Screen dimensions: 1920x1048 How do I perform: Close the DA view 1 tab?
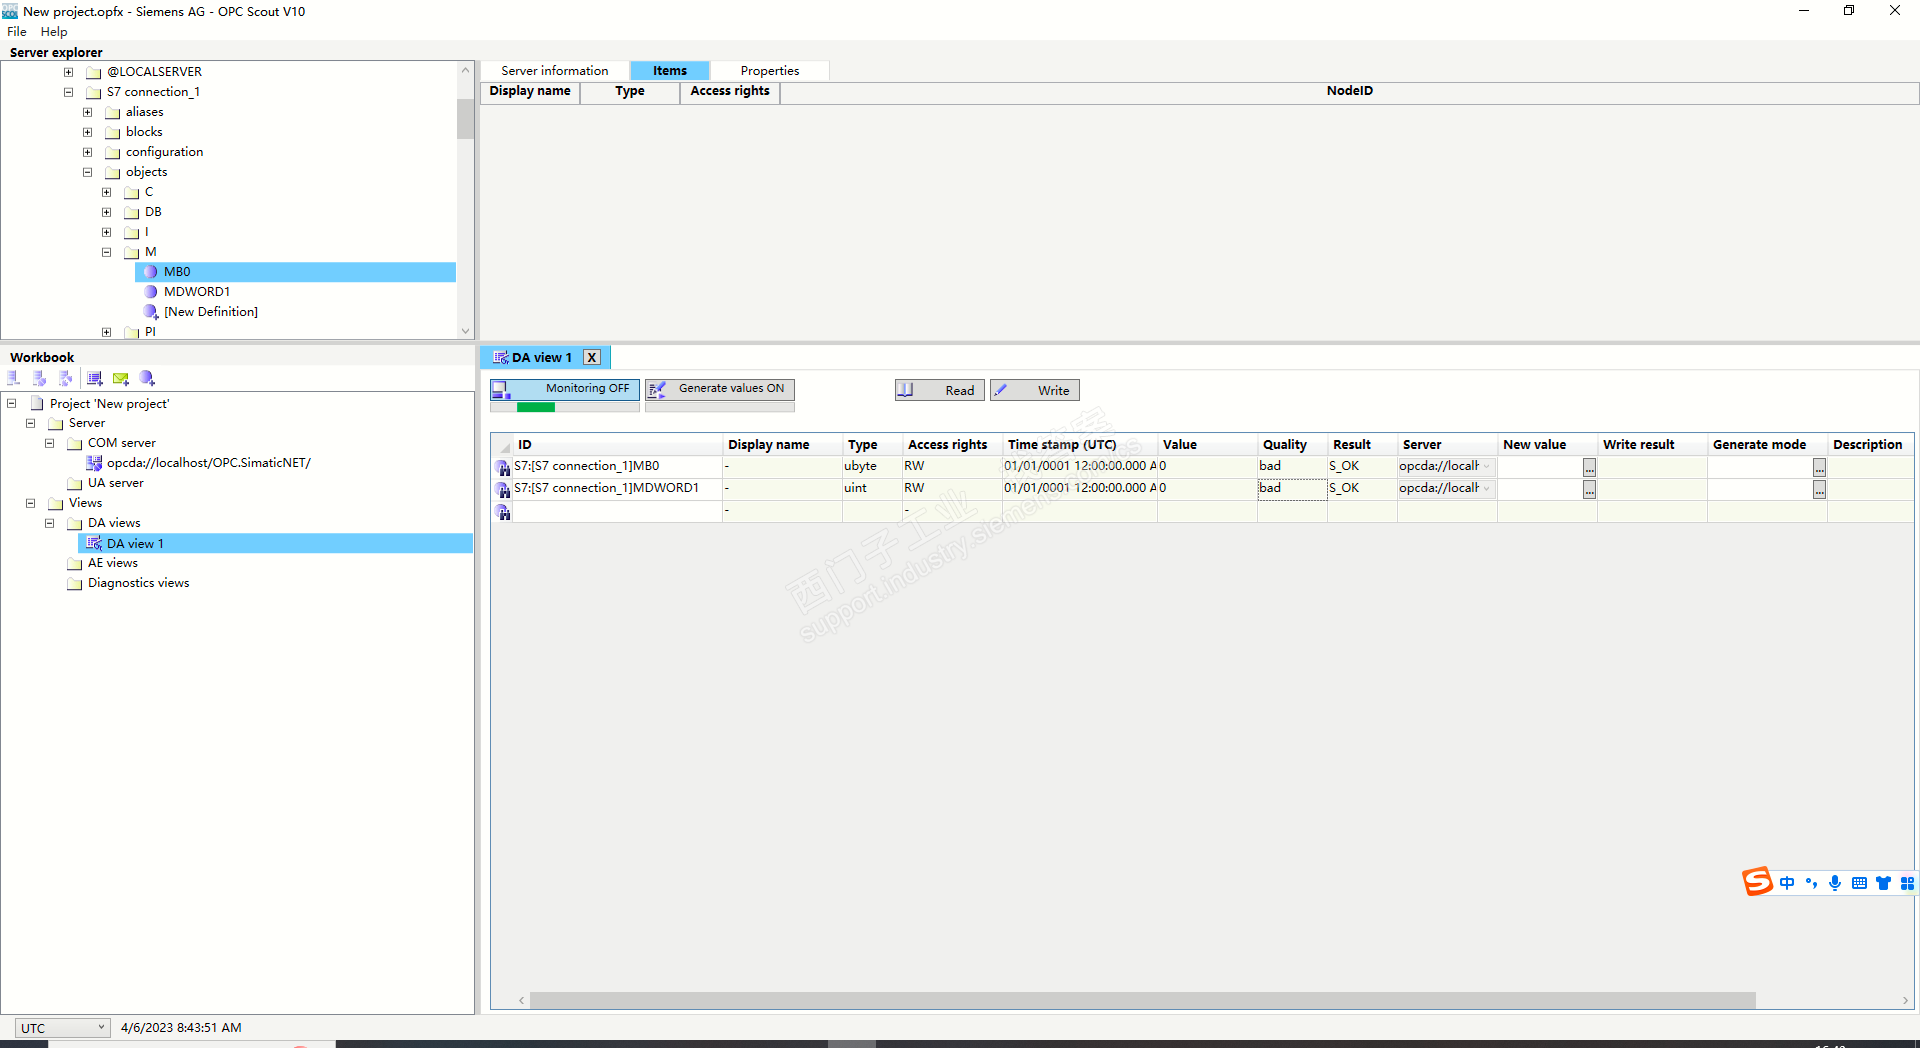pos(592,358)
